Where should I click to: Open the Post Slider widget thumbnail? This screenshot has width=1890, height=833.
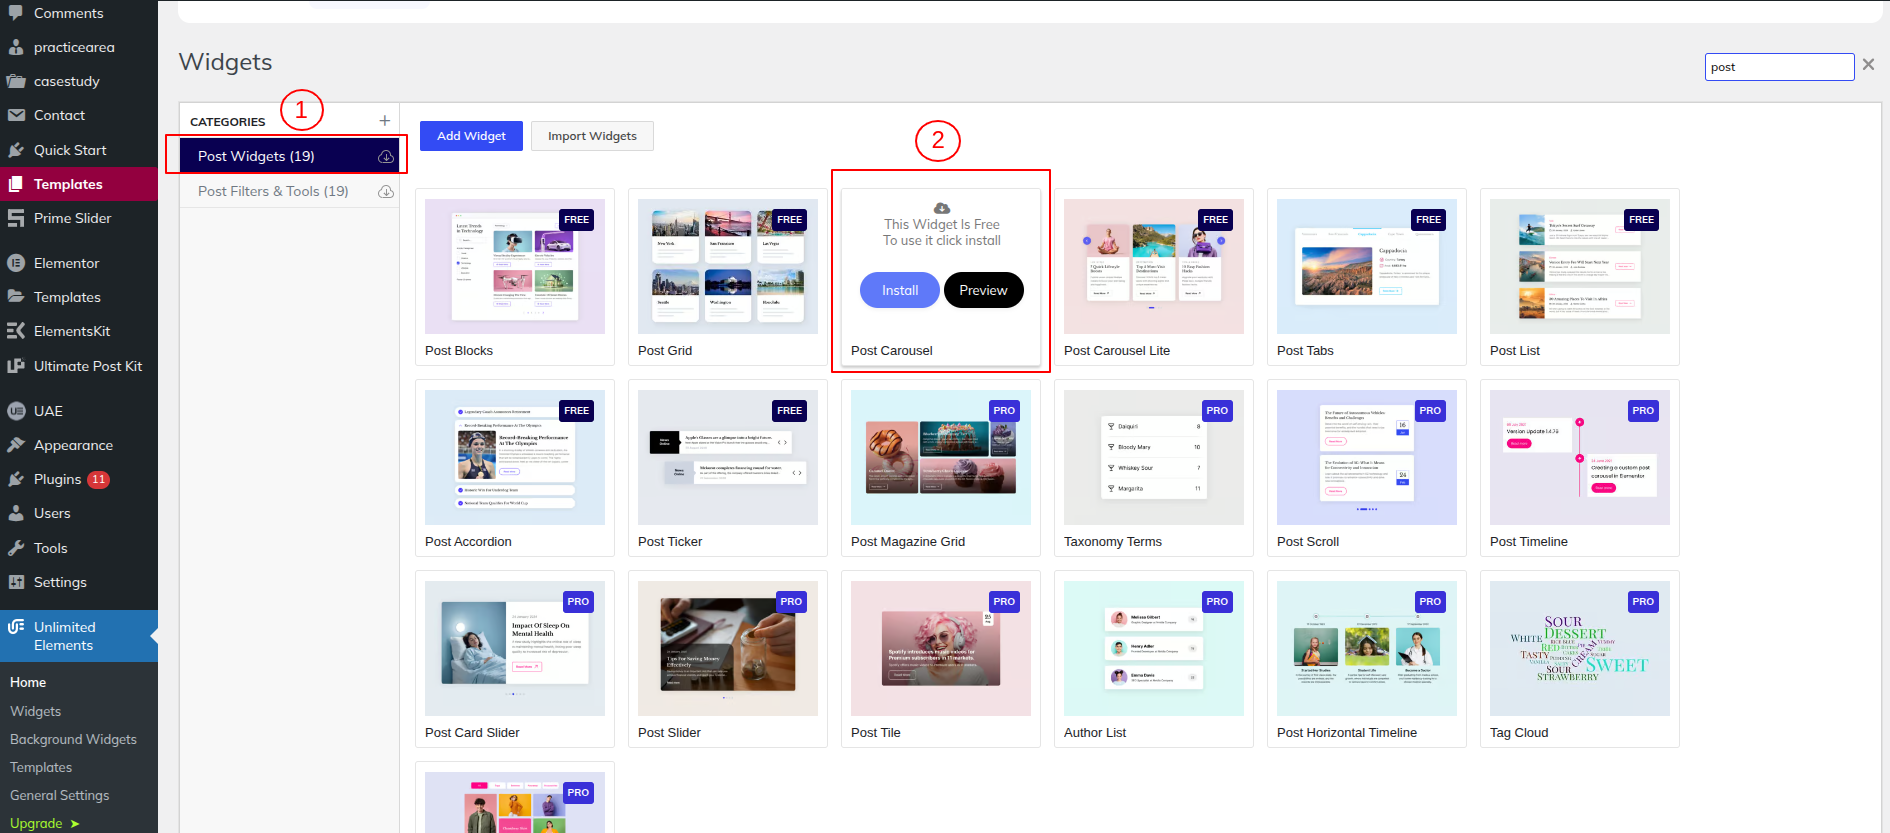(728, 648)
